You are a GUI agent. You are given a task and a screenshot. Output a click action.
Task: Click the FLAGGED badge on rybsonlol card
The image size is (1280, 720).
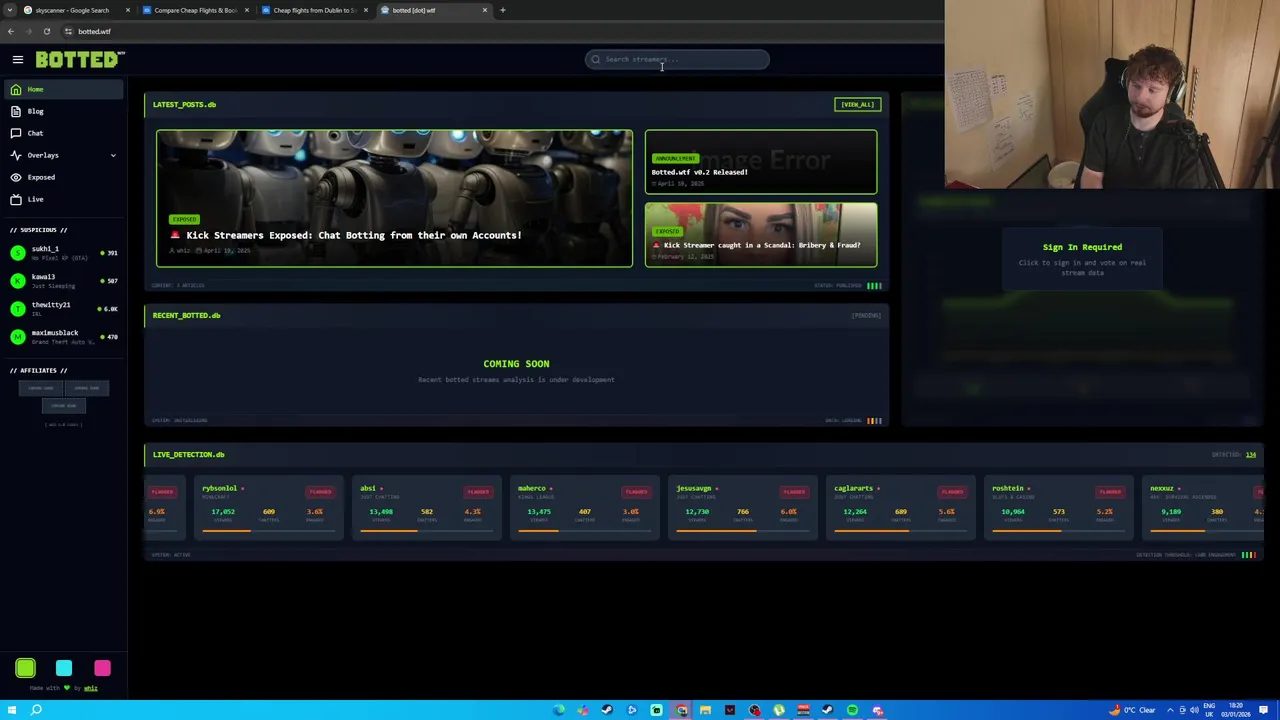[x=320, y=491]
